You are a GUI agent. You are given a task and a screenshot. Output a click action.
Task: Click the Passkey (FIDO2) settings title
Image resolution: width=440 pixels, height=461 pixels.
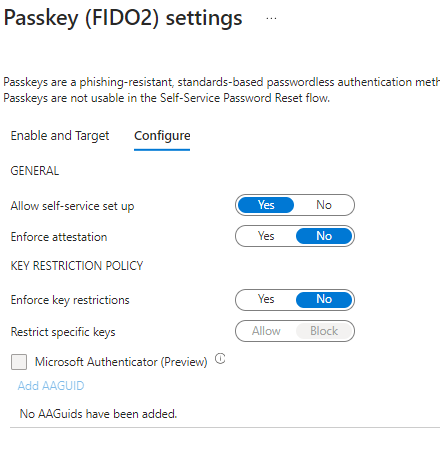pyautogui.click(x=123, y=18)
